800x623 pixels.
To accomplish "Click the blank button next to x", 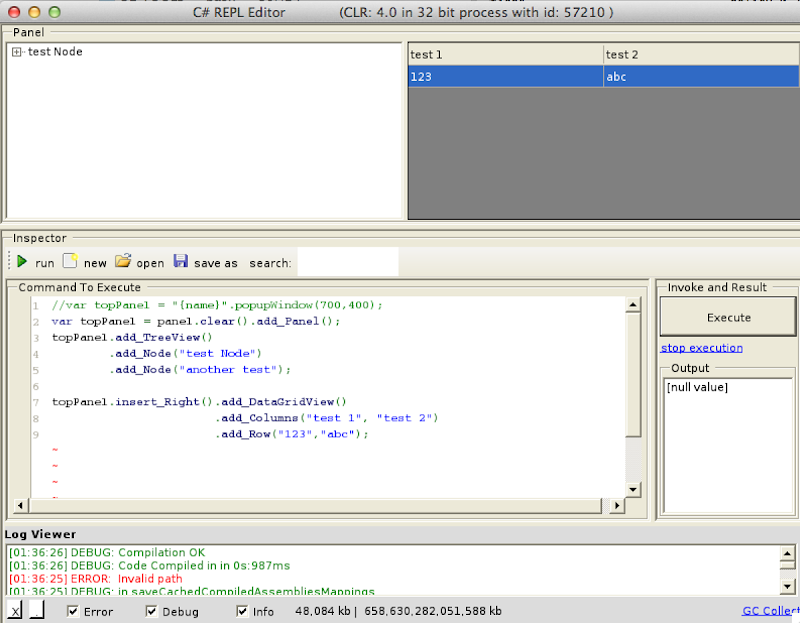I will [x=36, y=611].
